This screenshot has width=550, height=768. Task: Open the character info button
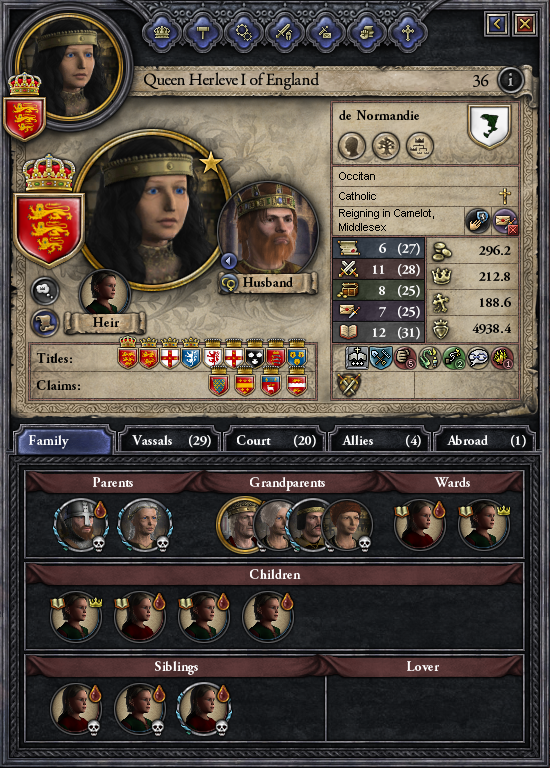(x=510, y=79)
